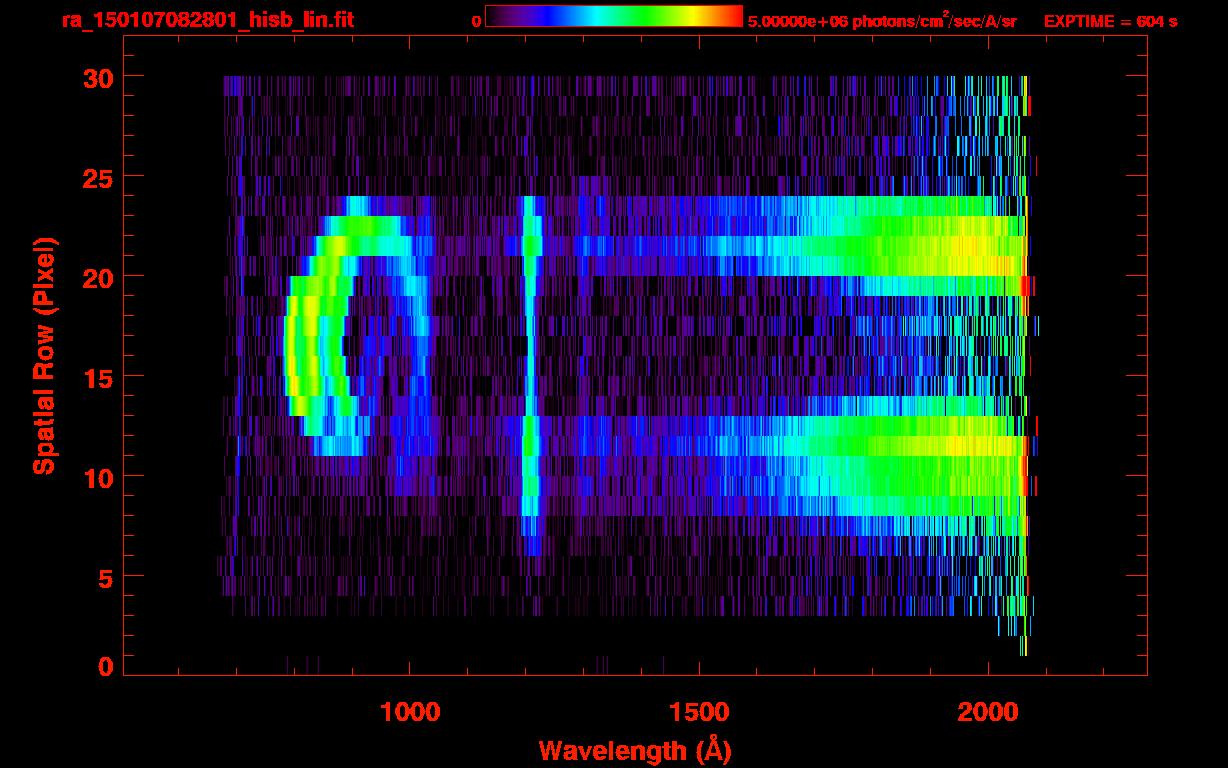Click the 2000 wavelength tick label
This screenshot has height=768, width=1228.
click(x=988, y=711)
